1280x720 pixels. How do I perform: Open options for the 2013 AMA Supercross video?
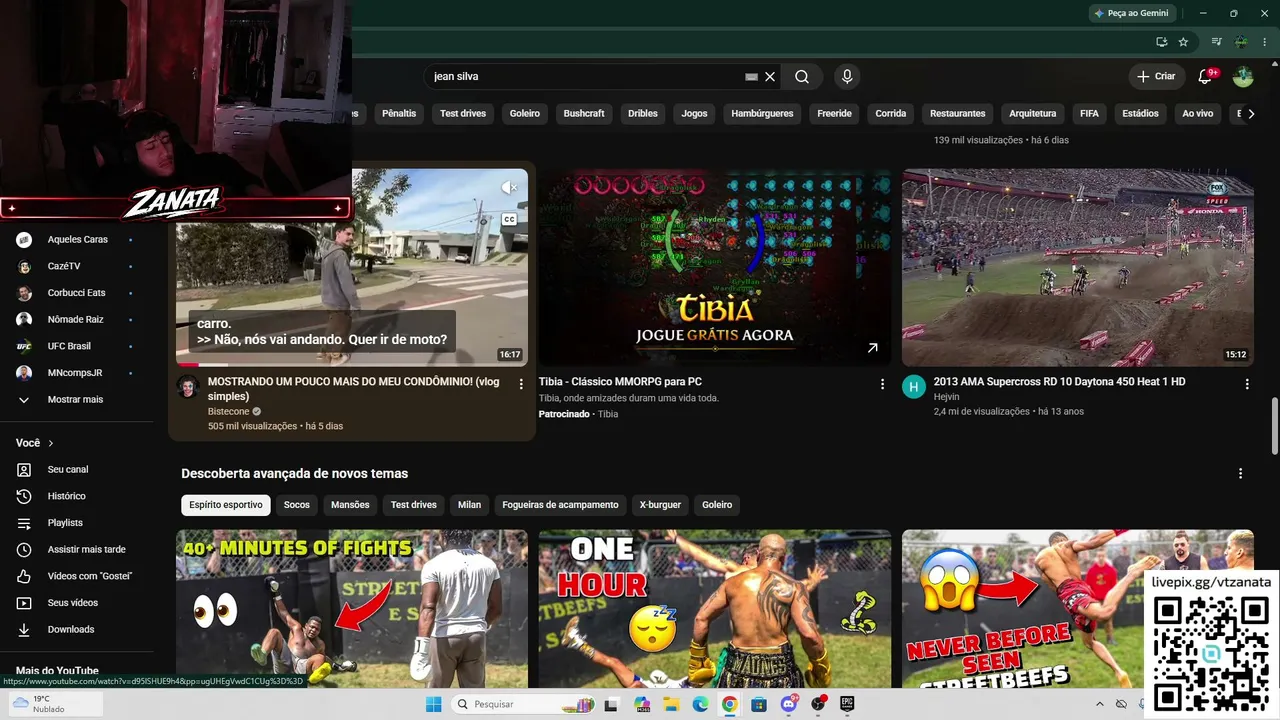pos(1246,384)
